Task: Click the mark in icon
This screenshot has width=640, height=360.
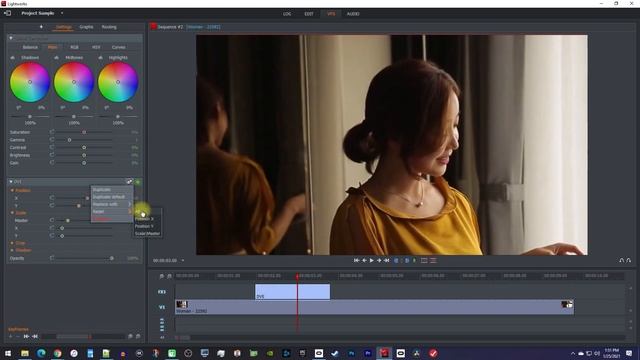Action: pyautogui.click(x=396, y=260)
